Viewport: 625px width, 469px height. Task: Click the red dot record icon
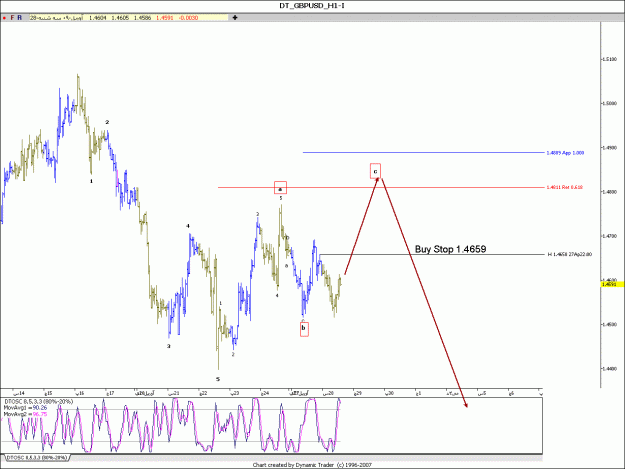[x=4, y=18]
